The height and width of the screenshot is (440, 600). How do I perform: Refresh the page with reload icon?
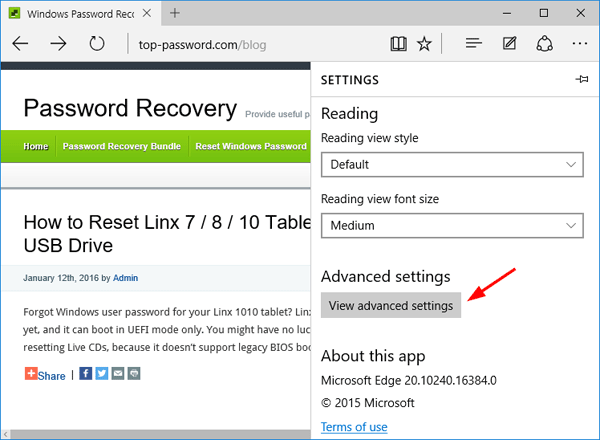[x=97, y=44]
